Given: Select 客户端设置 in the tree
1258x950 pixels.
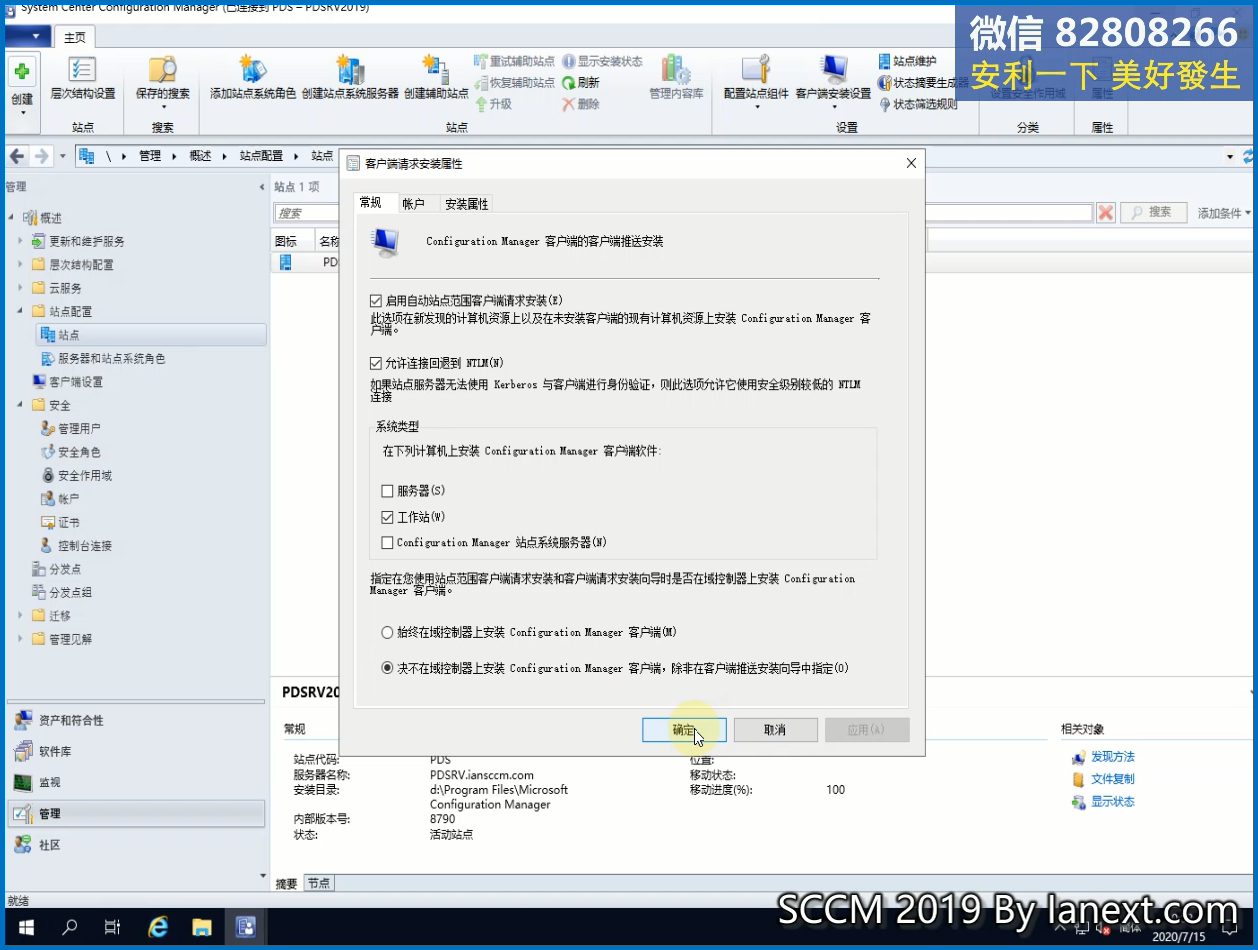Looking at the screenshot, I should pos(68,382).
